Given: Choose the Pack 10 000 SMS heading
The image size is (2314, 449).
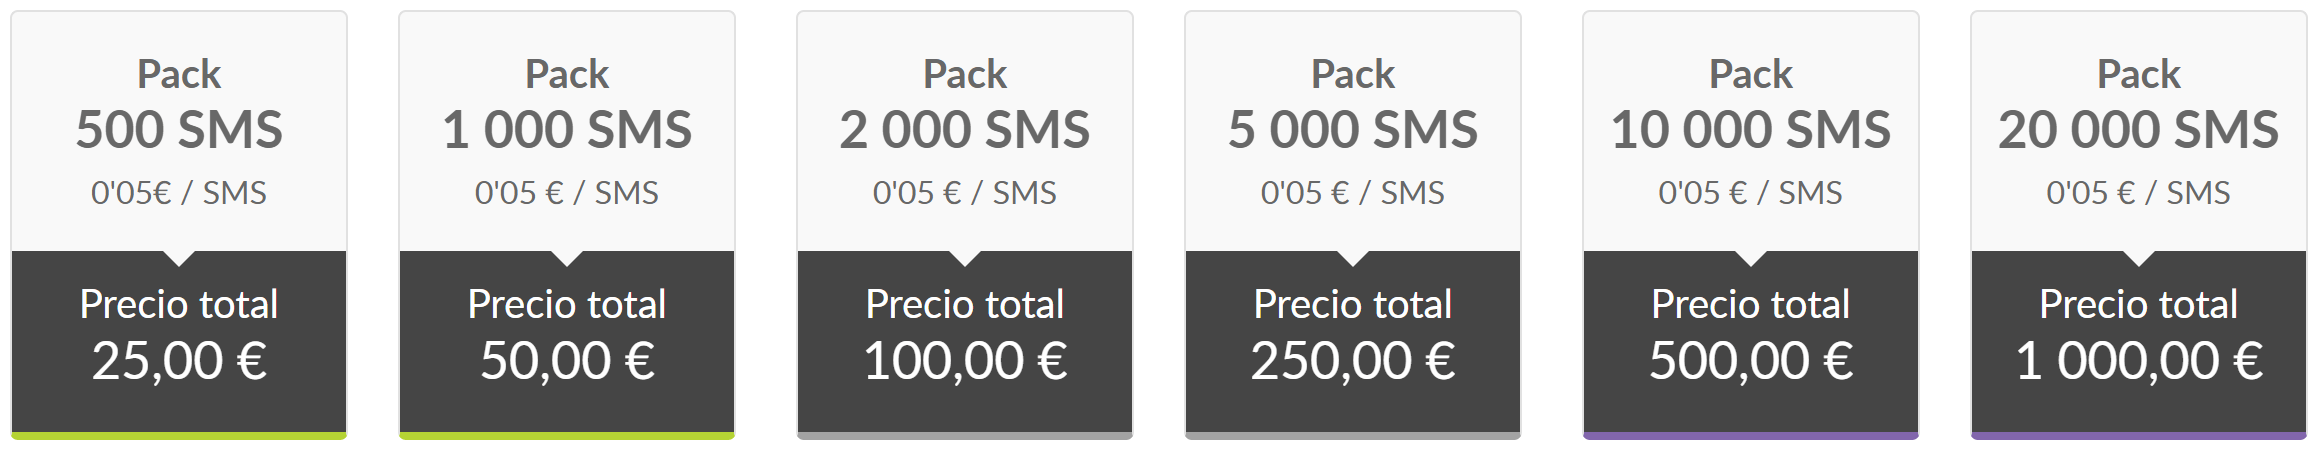Looking at the screenshot, I should [x=1751, y=104].
